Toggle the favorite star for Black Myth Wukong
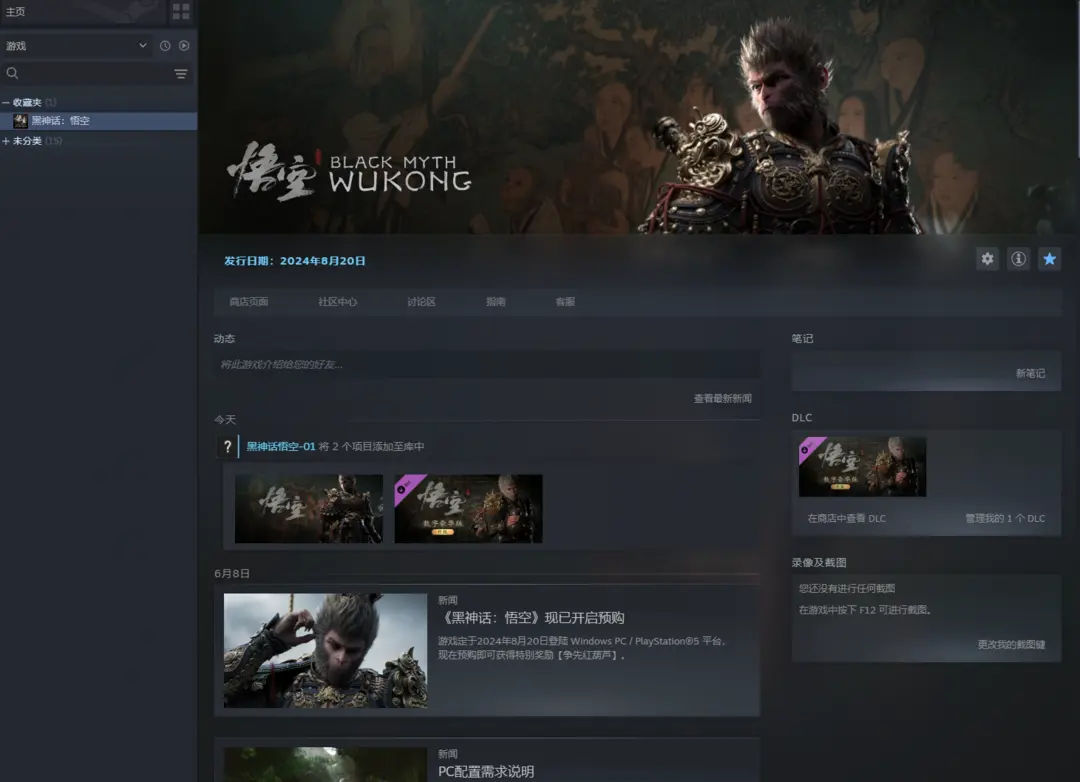This screenshot has height=782, width=1080. click(x=1049, y=259)
